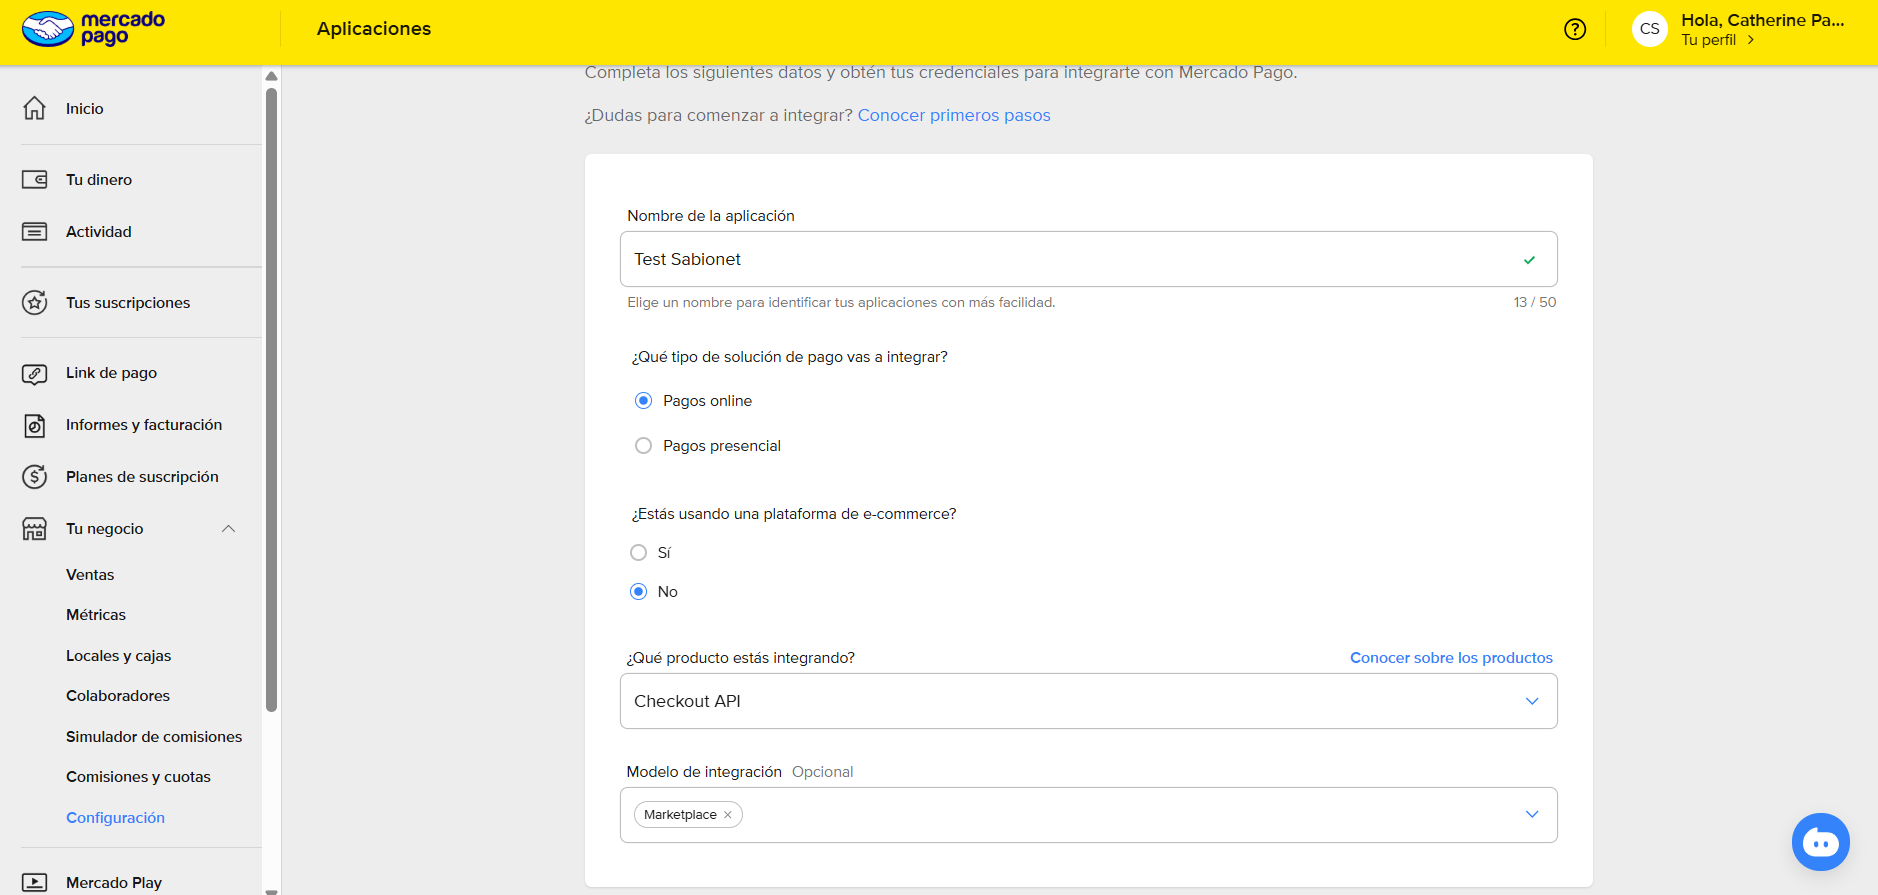
Task: Follow the Conocer sobre los productos link
Action: point(1451,658)
